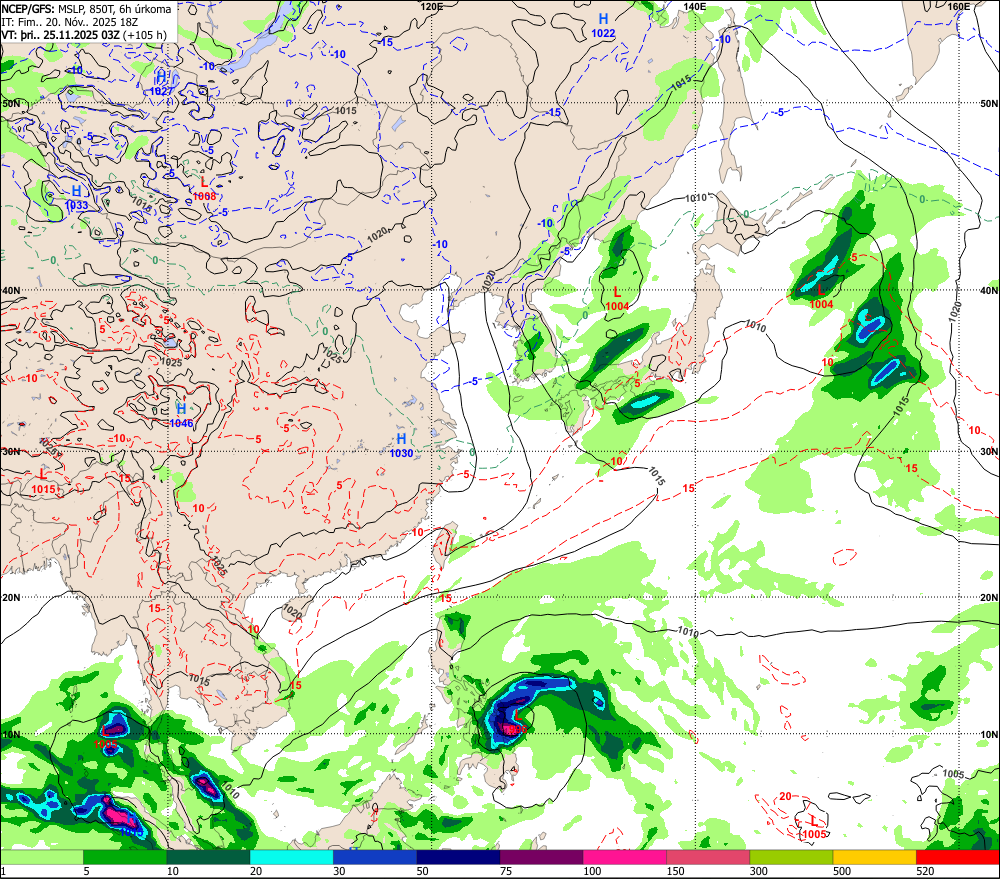The height and width of the screenshot is (879, 1000).
Task: Click the legend value 300
Action: 759,871
